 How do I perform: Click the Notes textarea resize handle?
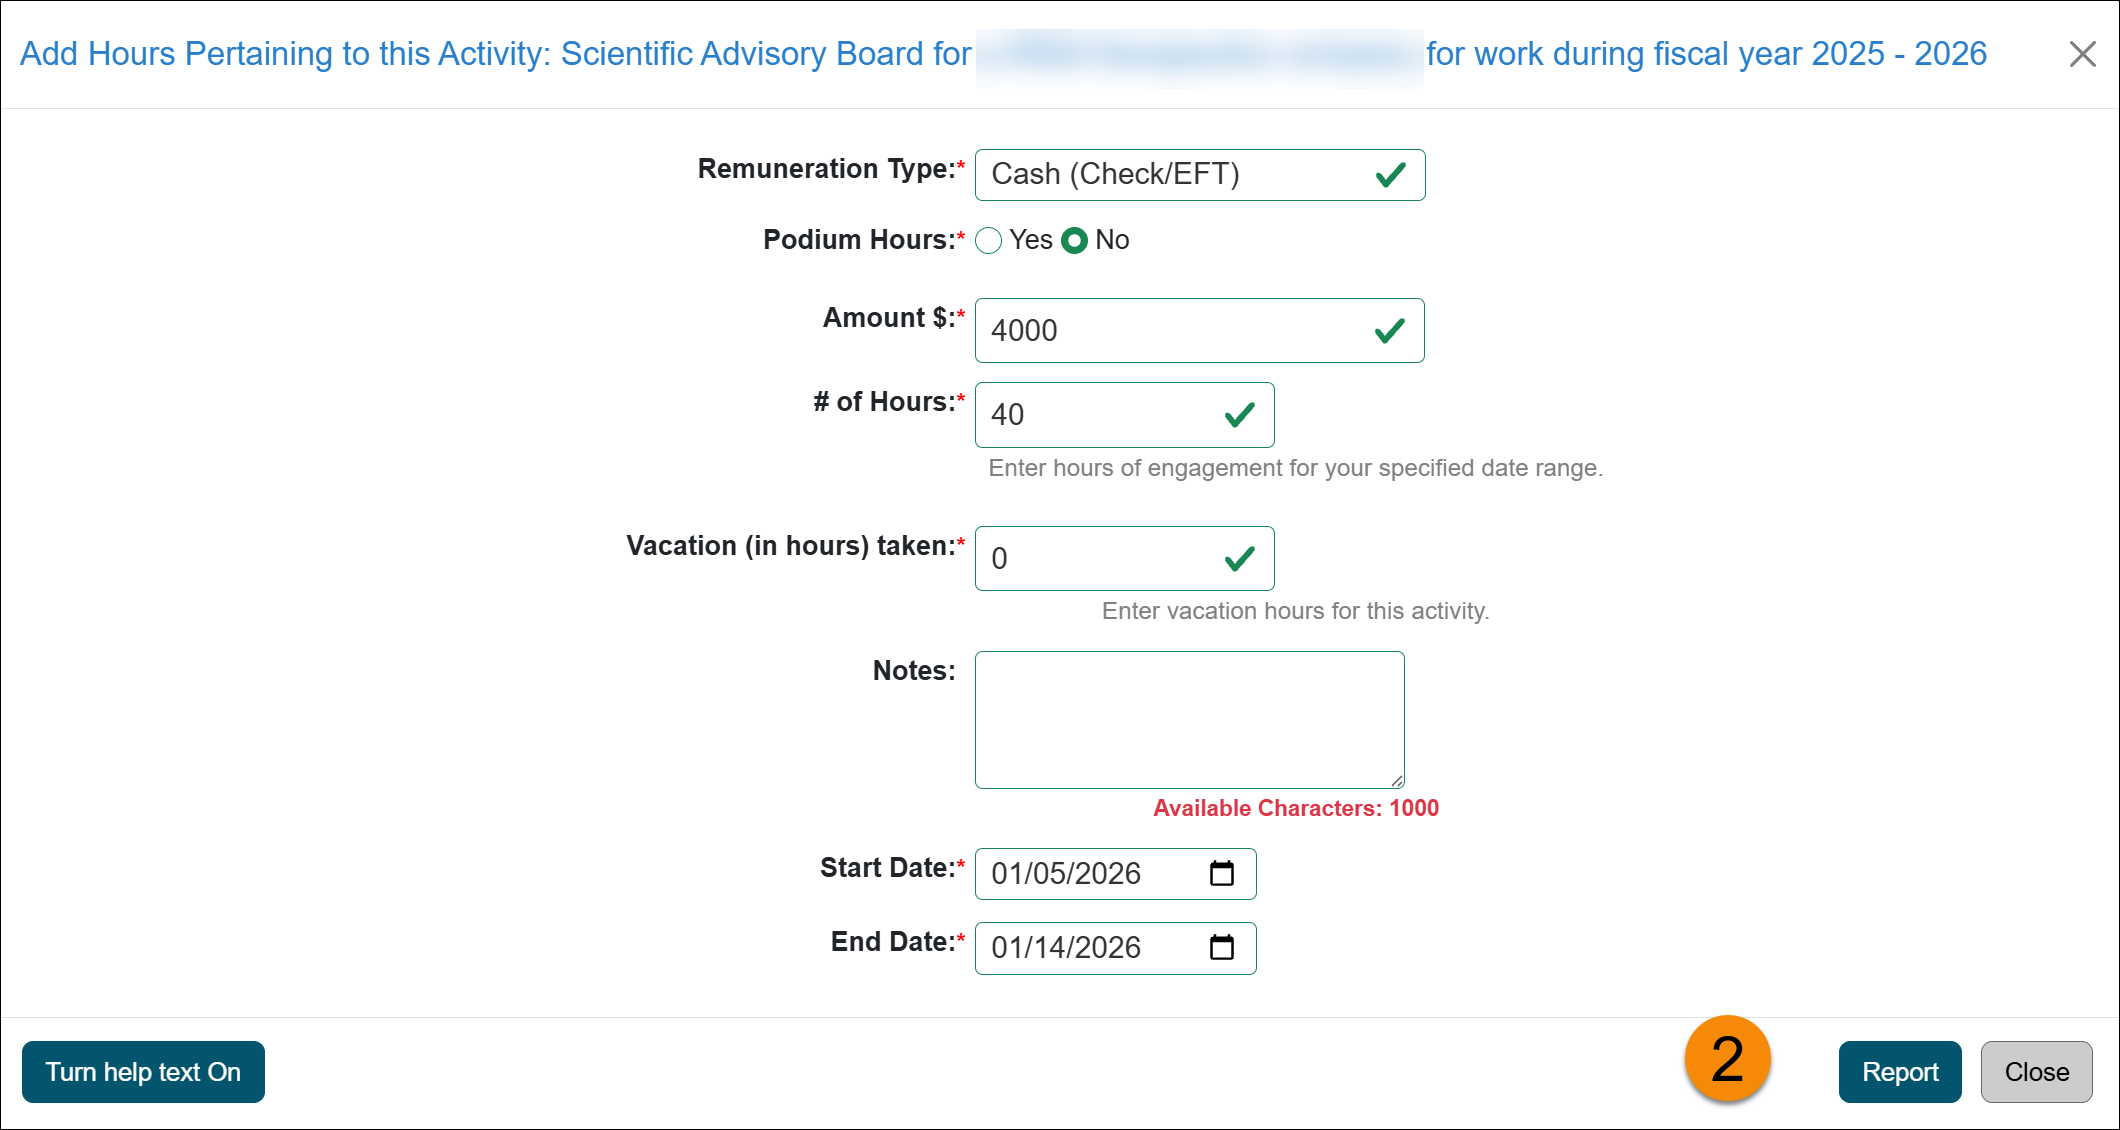pos(1398,783)
